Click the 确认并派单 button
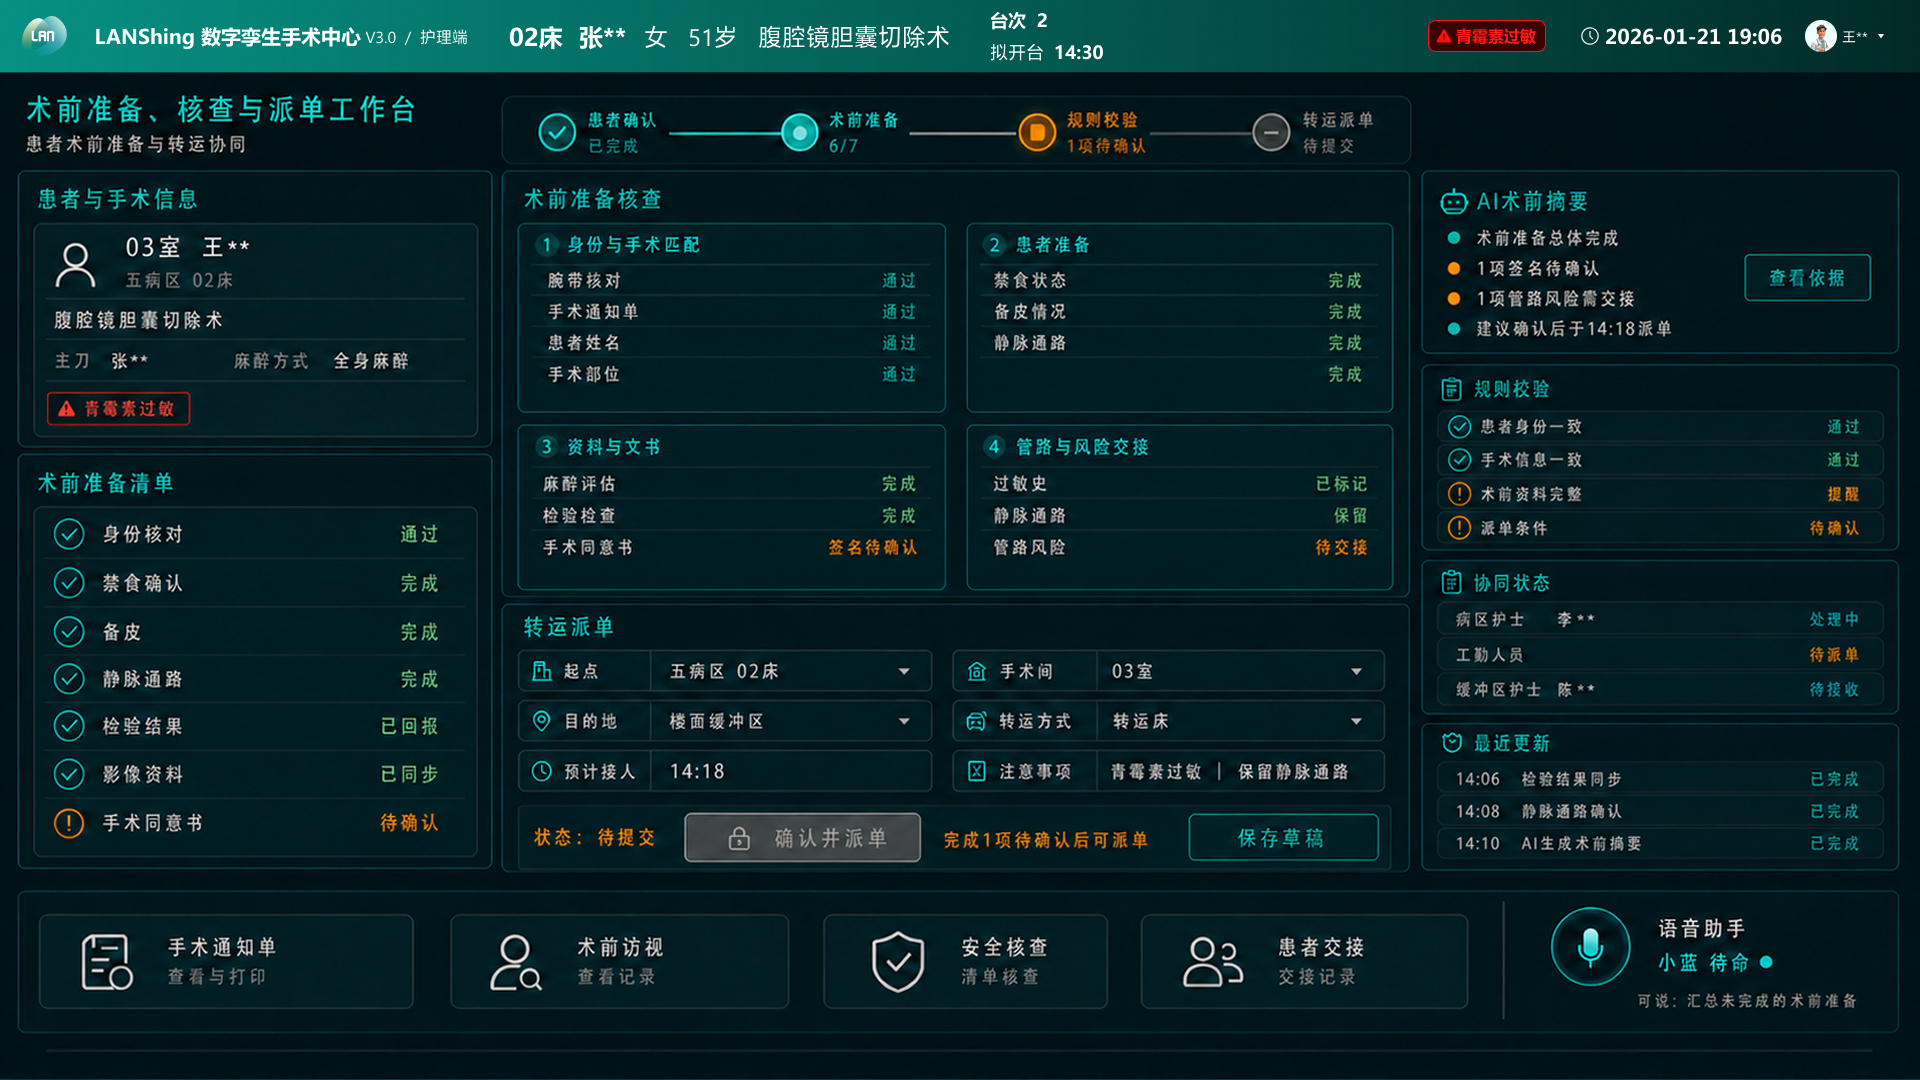Screen dimensions: 1920x1080 tap(802, 838)
